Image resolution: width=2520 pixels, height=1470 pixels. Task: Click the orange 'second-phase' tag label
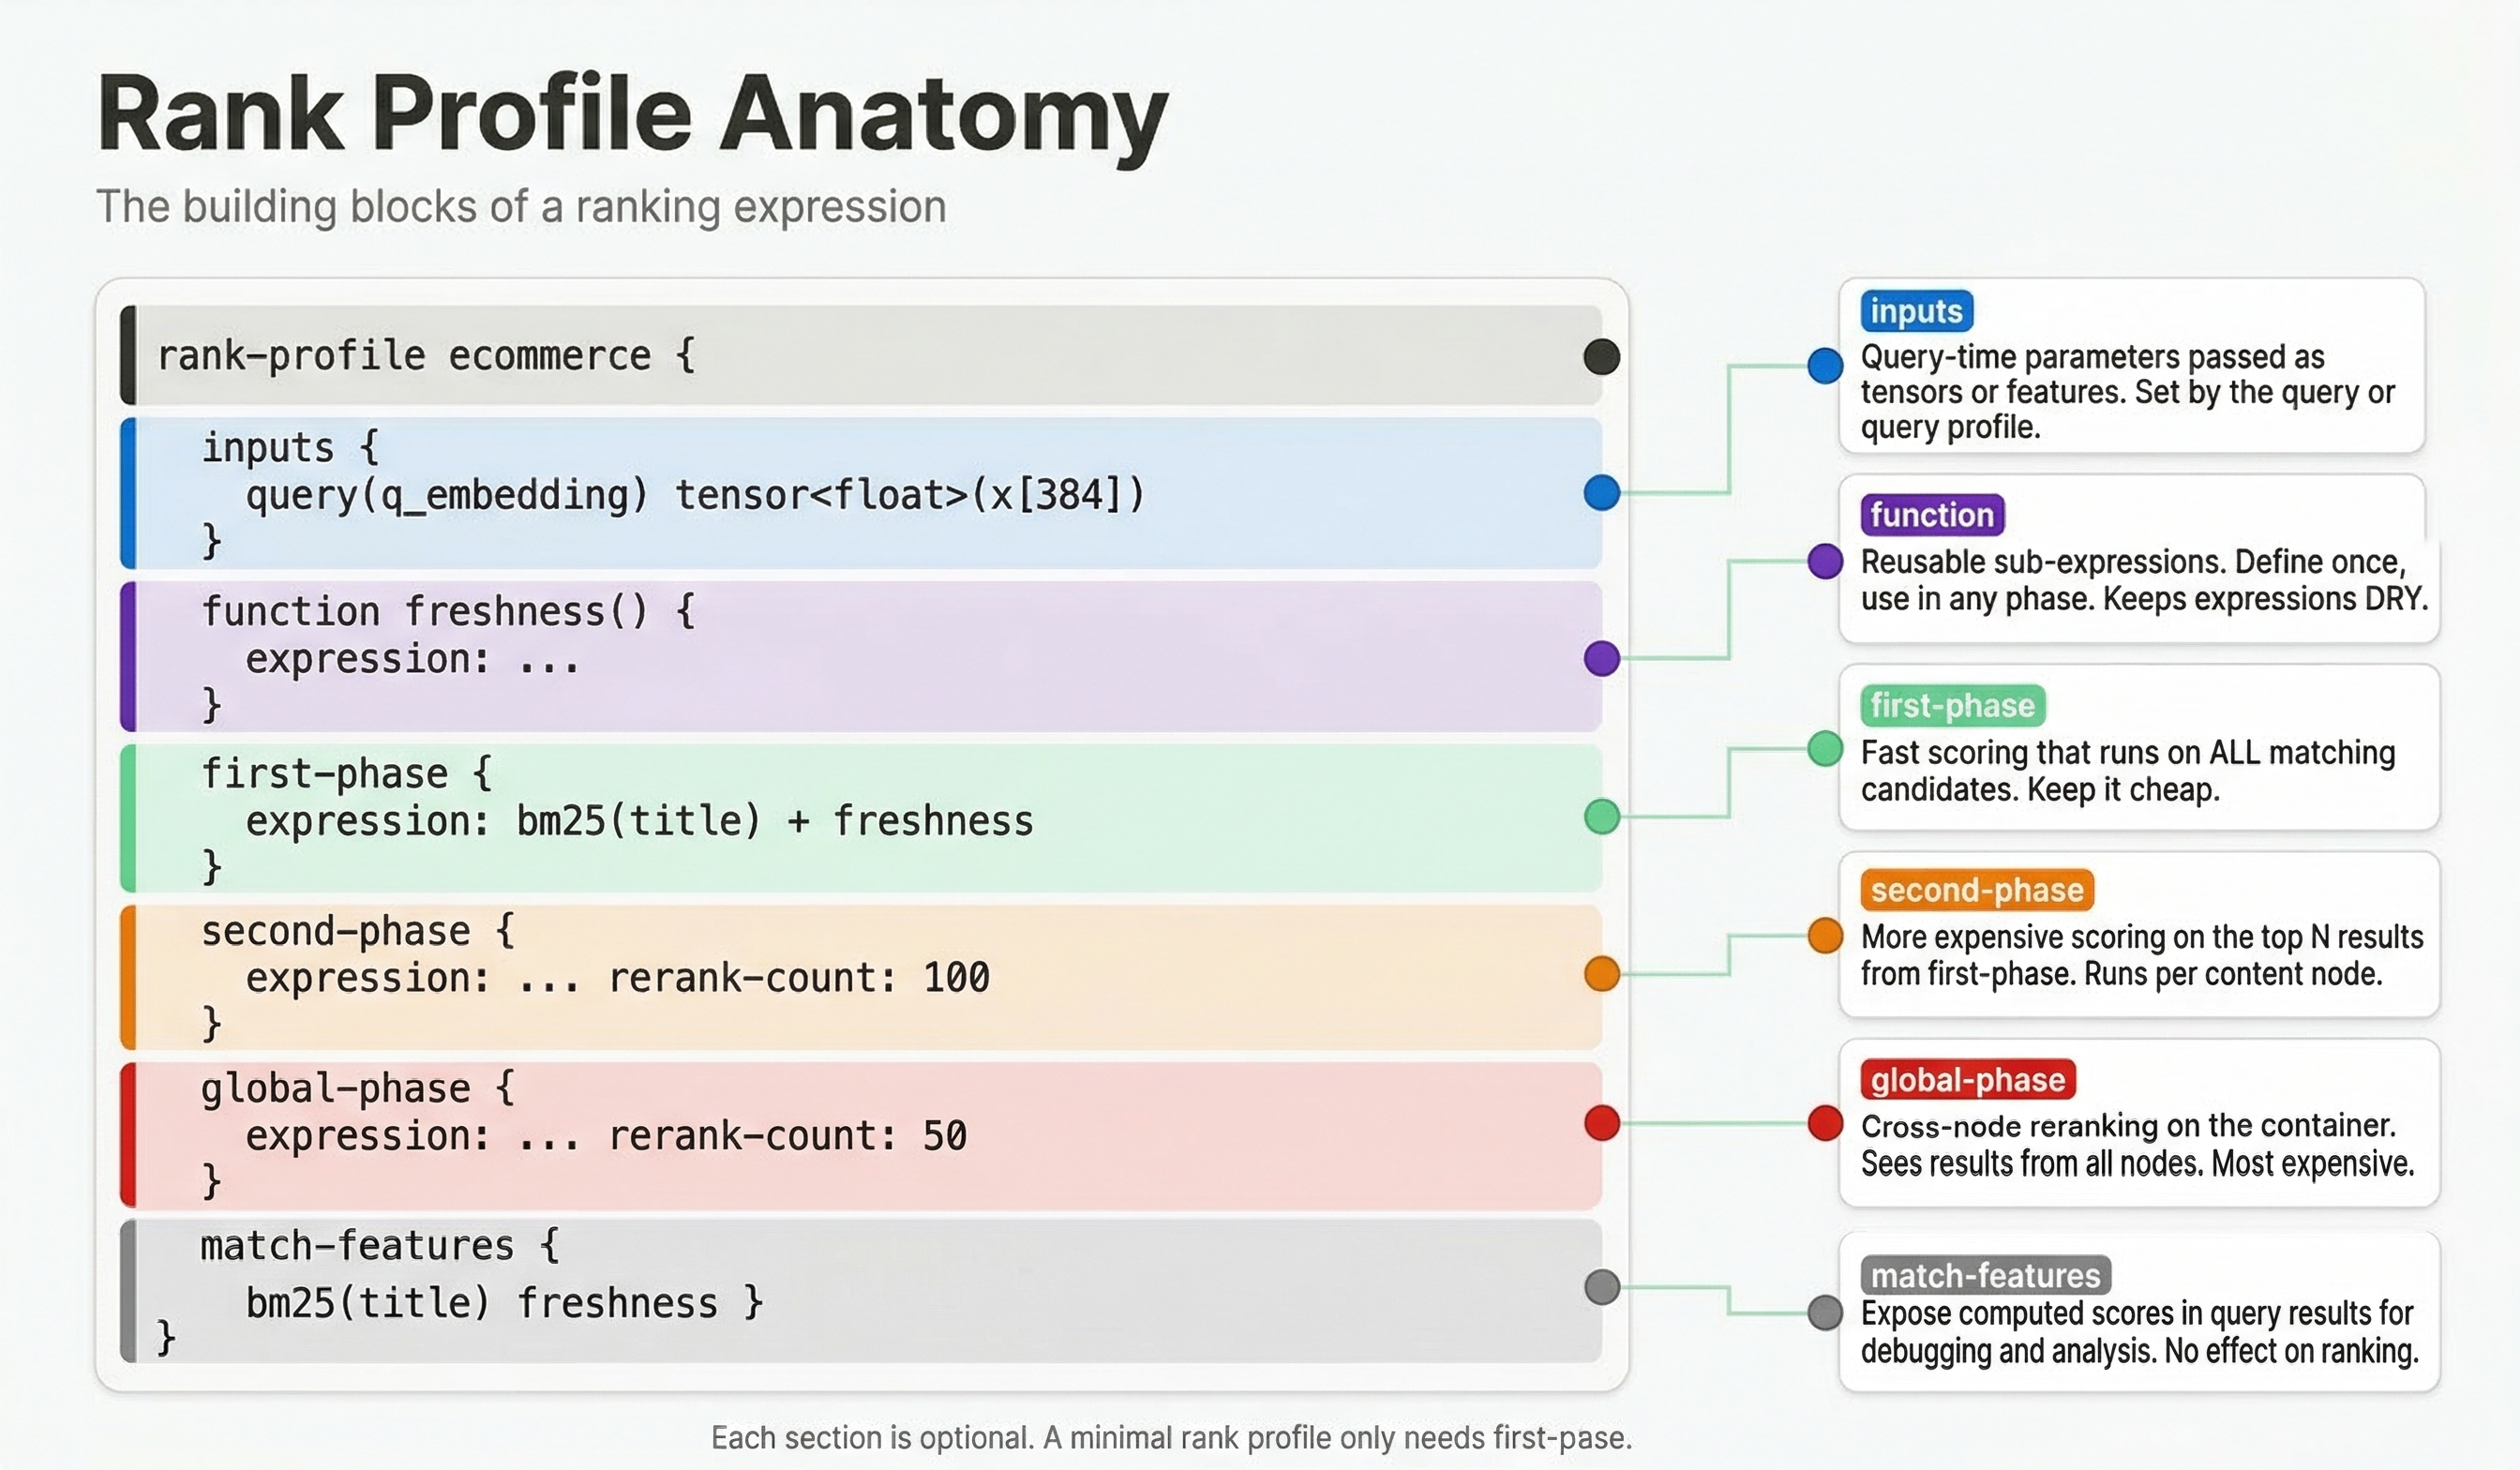1976,890
